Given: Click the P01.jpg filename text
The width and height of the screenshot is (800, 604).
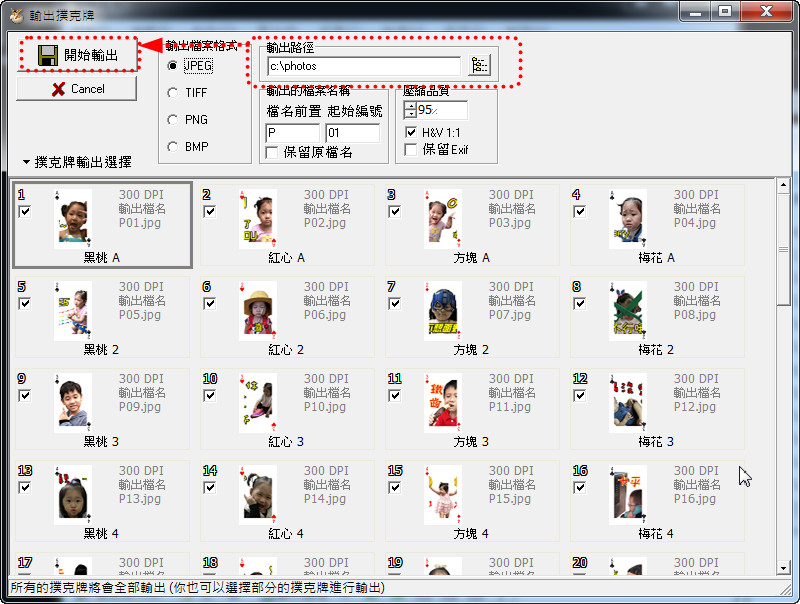Looking at the screenshot, I should [140, 223].
